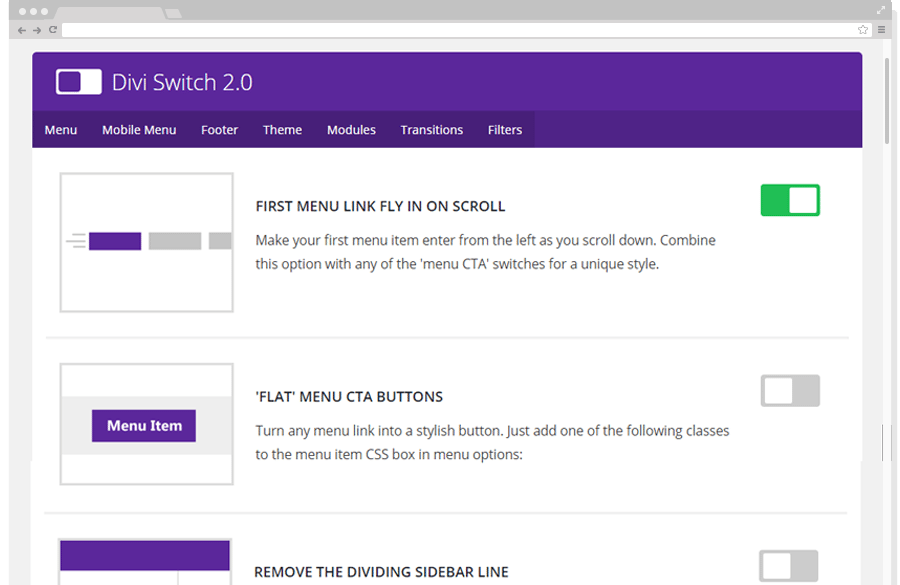Viewport: 900px width, 585px height.
Task: Open the browser hamburger menu
Action: tap(882, 29)
